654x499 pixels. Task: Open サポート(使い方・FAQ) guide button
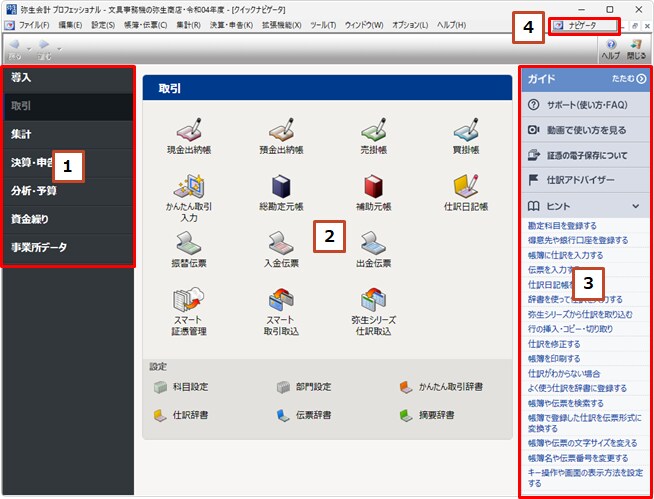(585, 105)
